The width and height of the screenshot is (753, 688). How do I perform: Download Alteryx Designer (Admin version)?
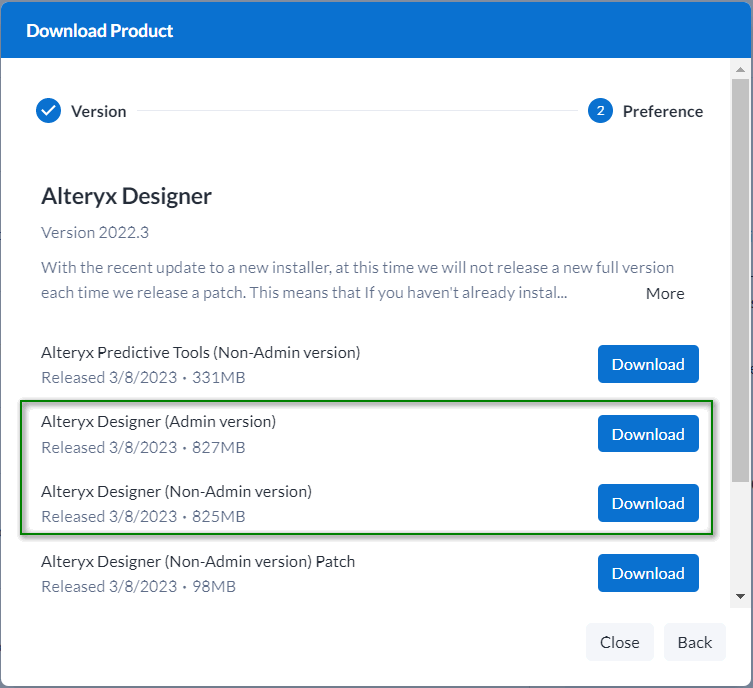coord(648,434)
